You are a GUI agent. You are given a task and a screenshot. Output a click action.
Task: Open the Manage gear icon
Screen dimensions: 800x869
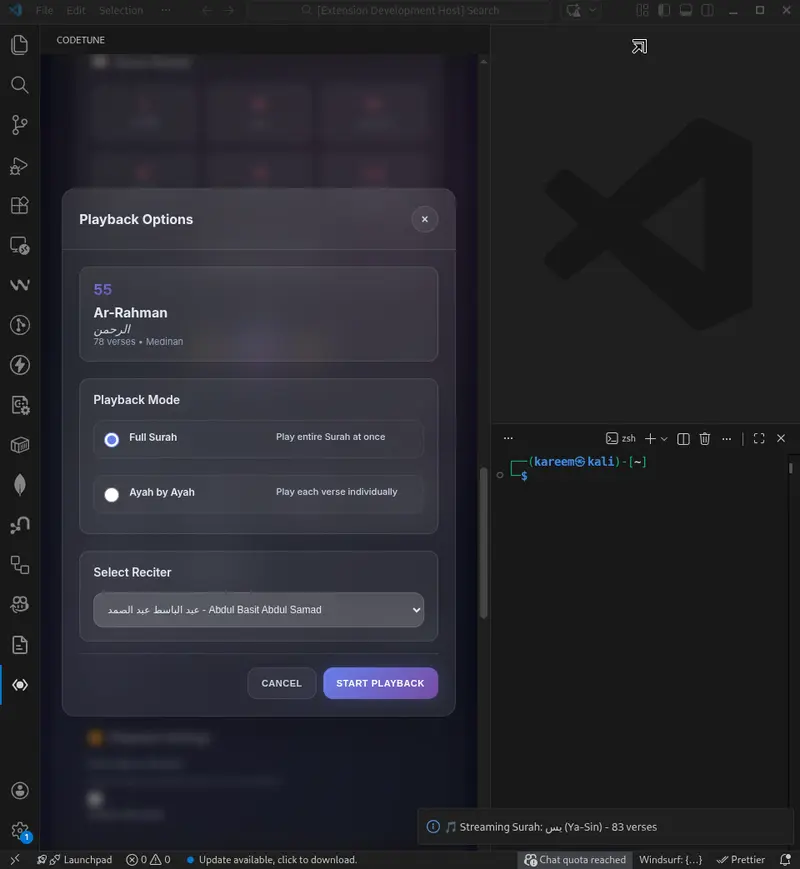point(19,831)
